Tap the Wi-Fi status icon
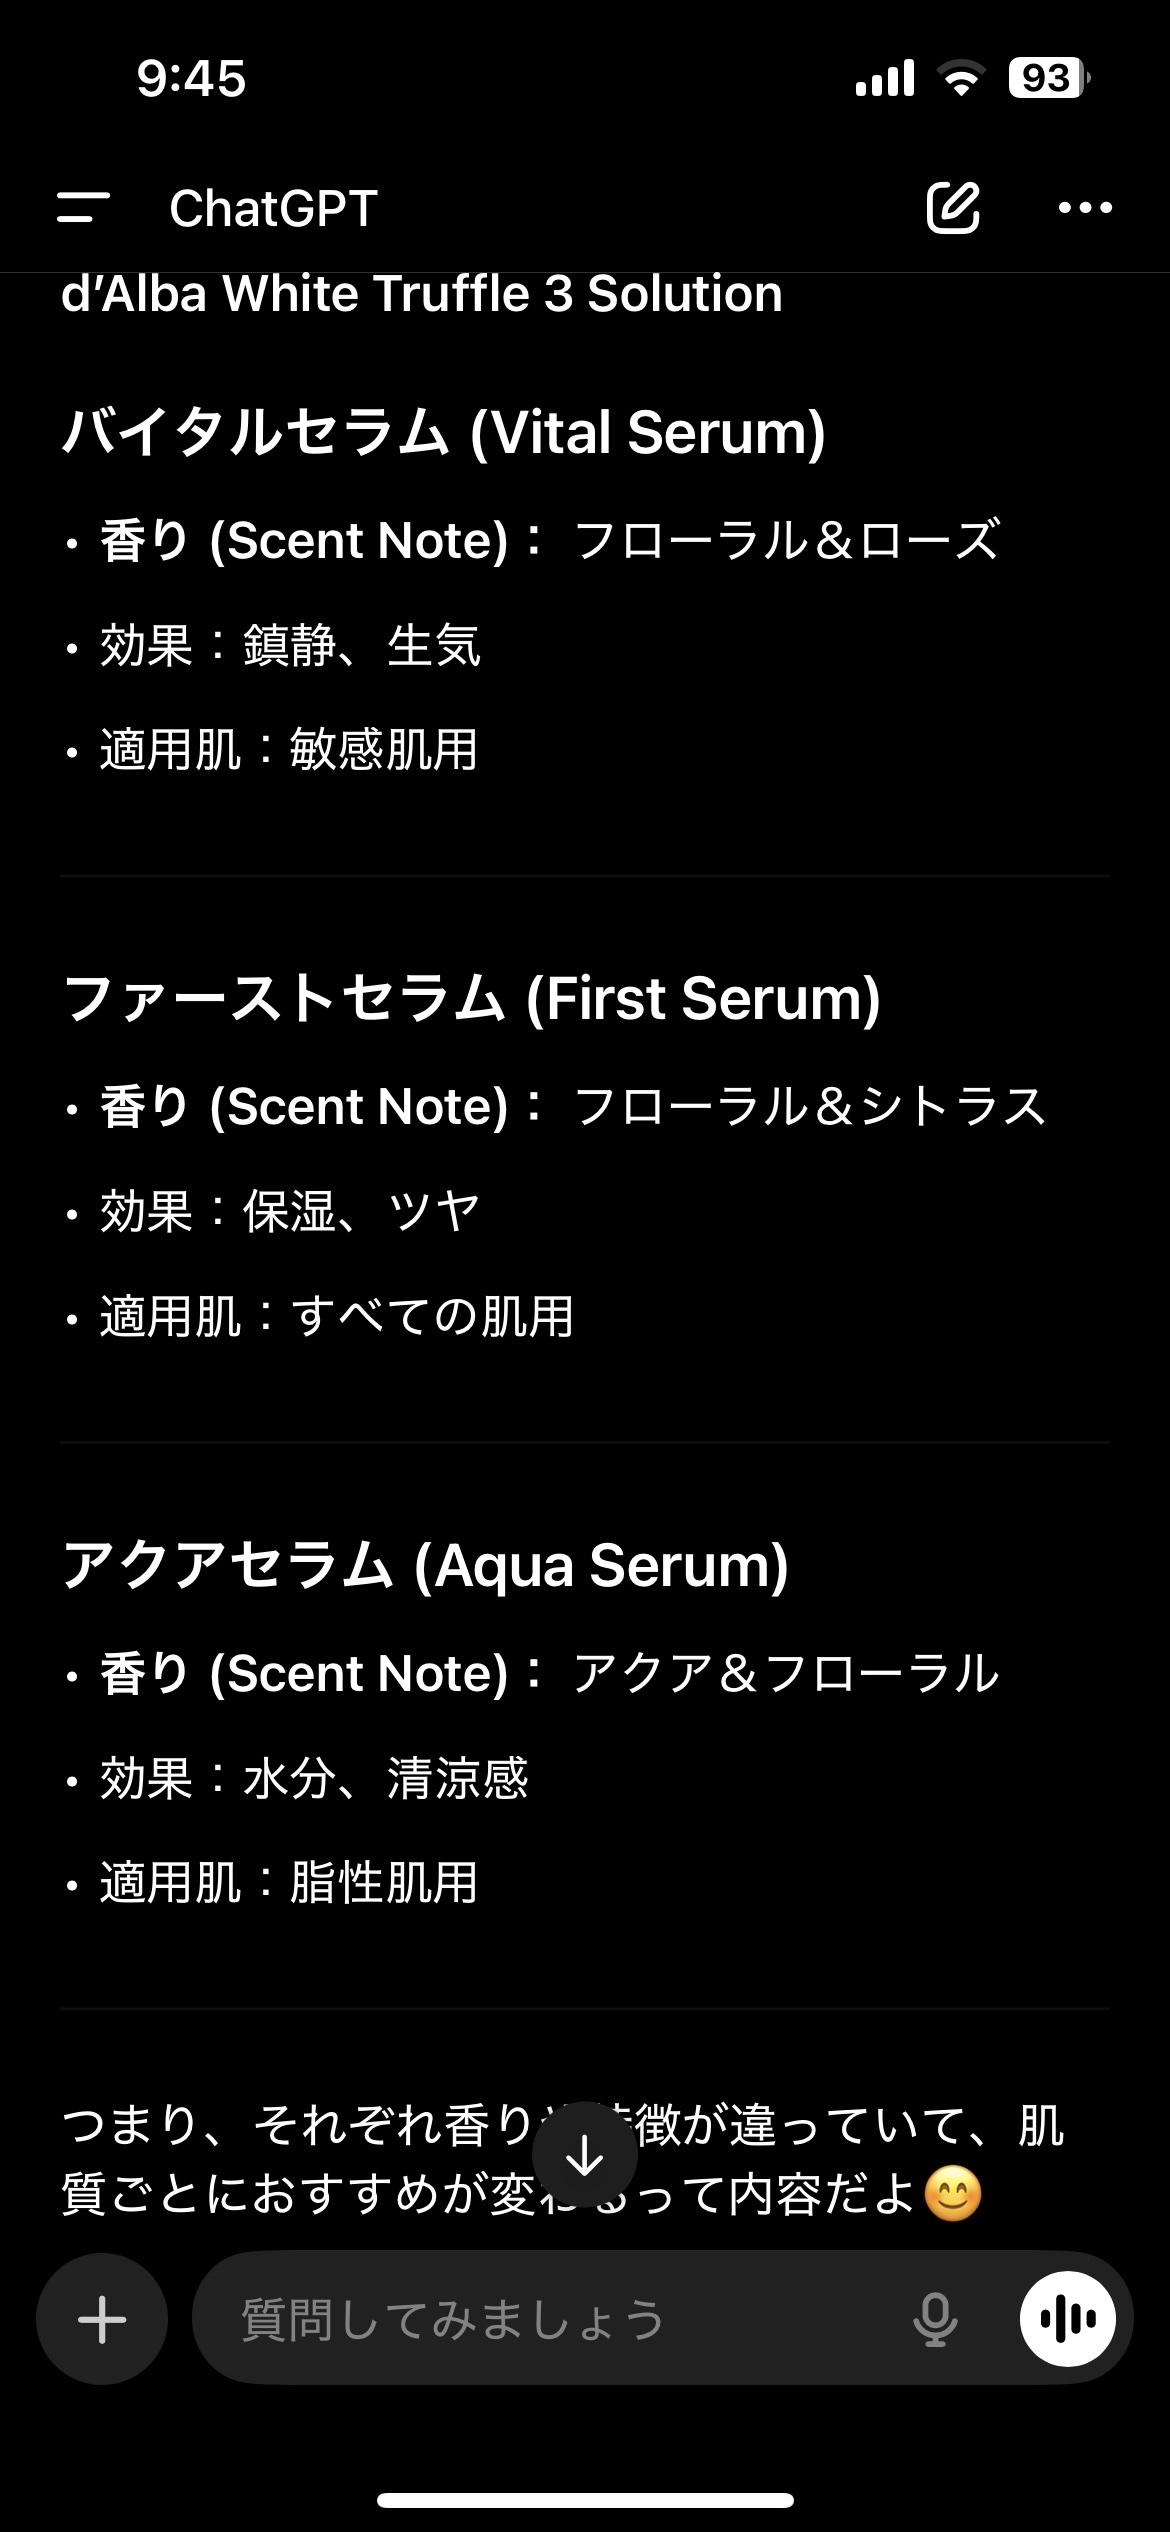Viewport: 1170px width, 2532px height. (x=960, y=78)
